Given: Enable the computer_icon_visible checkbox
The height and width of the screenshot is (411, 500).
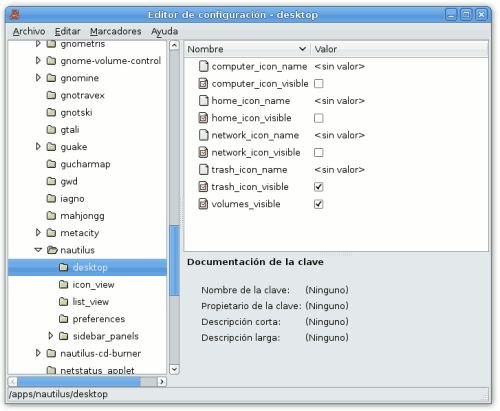Looking at the screenshot, I should (319, 84).
